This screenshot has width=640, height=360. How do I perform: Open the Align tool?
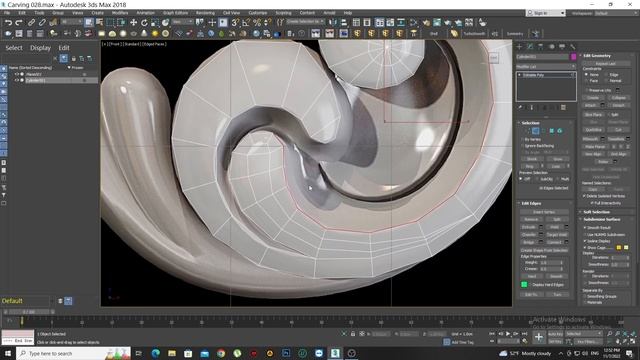pyautogui.click(x=344, y=22)
